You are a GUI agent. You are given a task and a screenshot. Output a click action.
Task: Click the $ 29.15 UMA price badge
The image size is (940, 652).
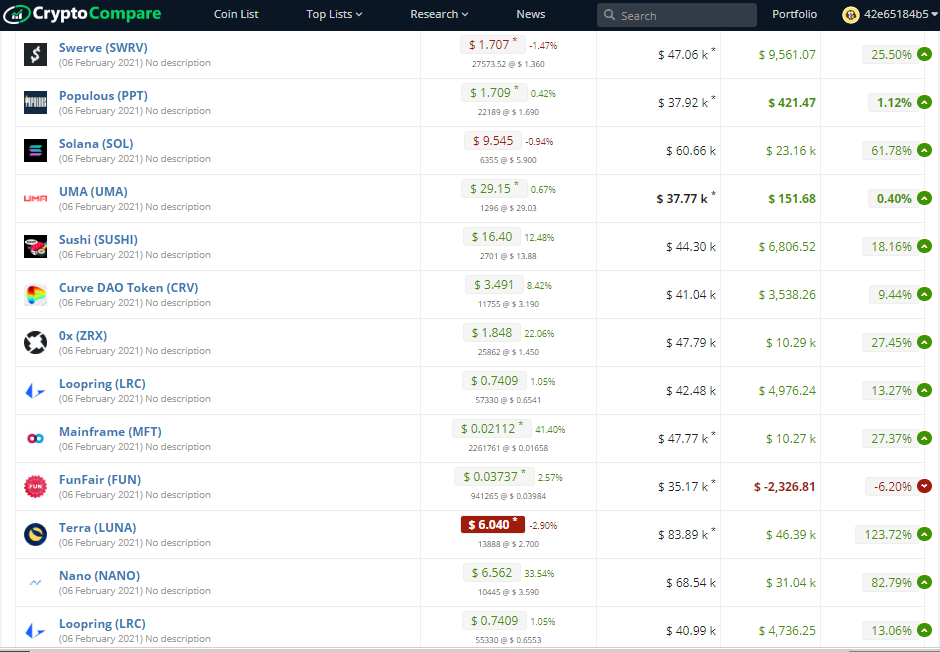494,188
